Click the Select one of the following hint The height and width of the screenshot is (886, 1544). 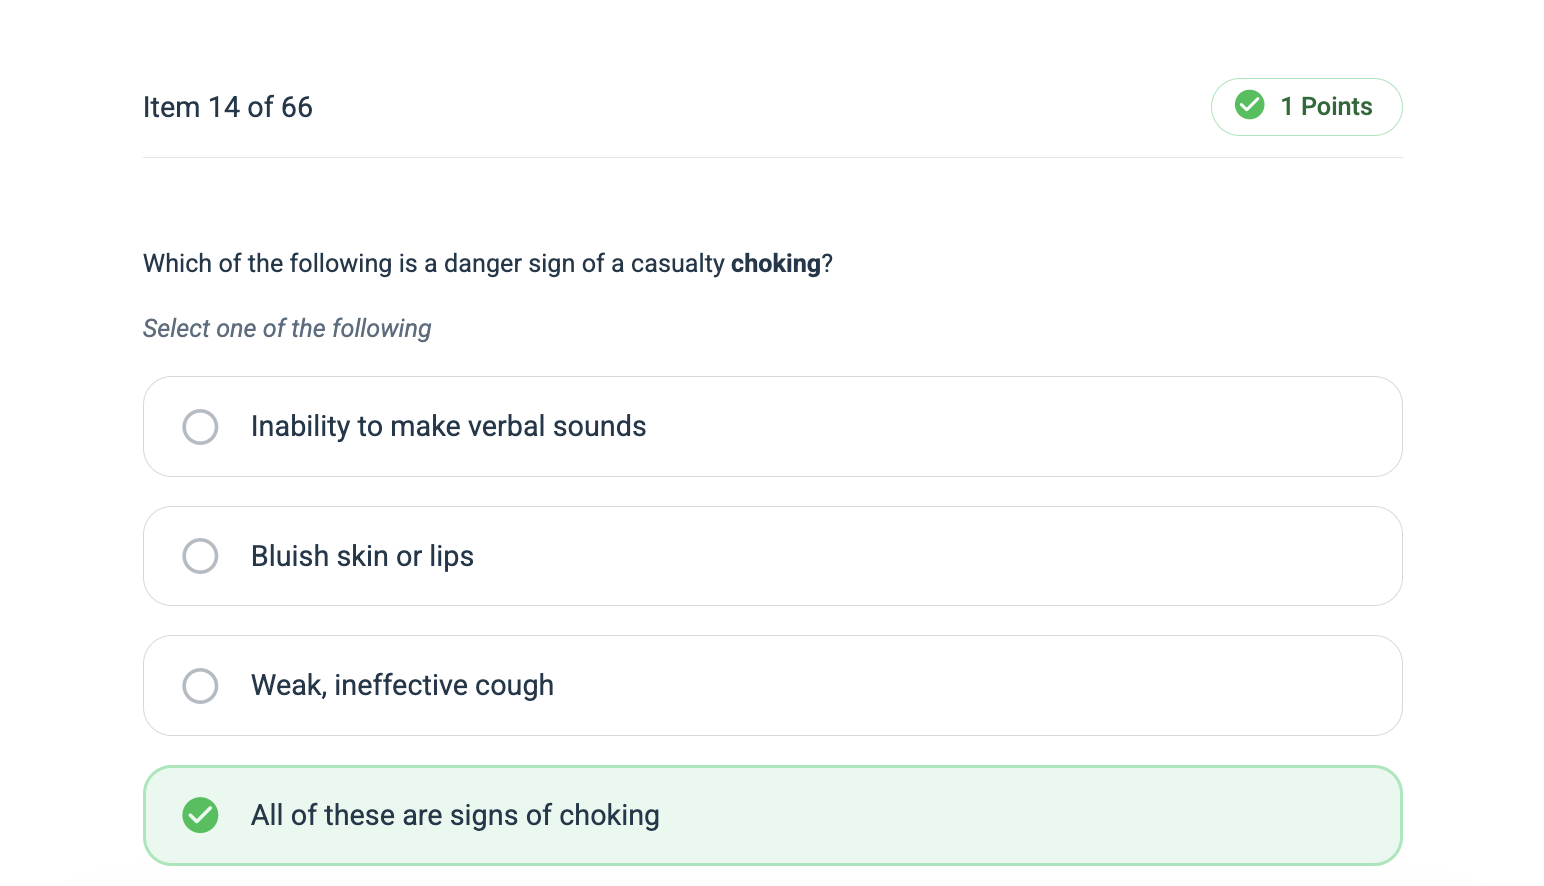point(287,329)
